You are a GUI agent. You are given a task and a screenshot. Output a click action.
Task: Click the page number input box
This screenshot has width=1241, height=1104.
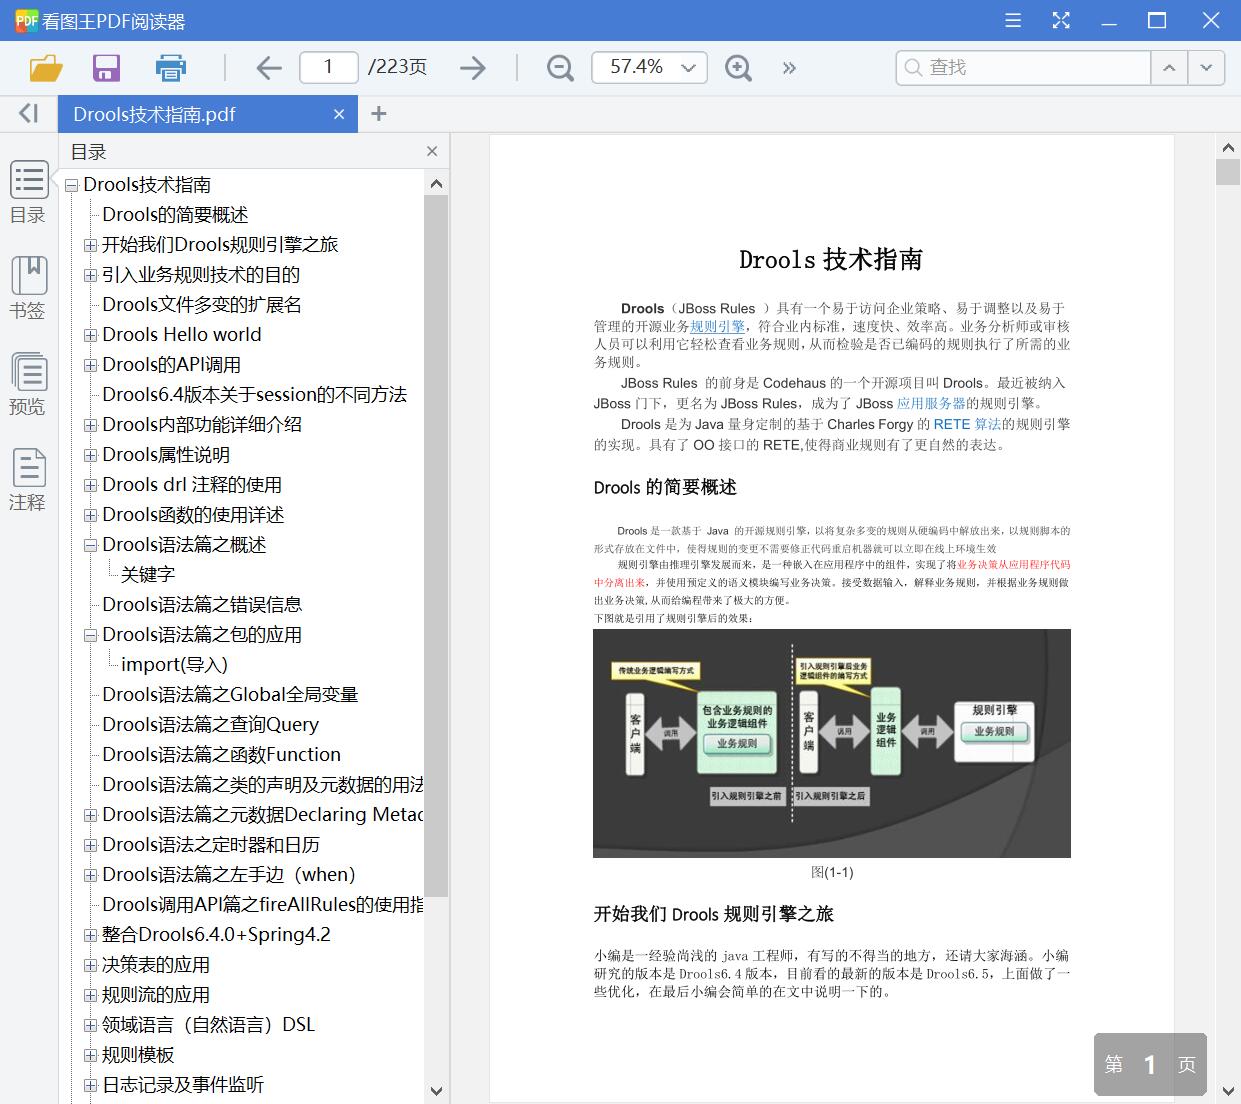[x=328, y=67]
